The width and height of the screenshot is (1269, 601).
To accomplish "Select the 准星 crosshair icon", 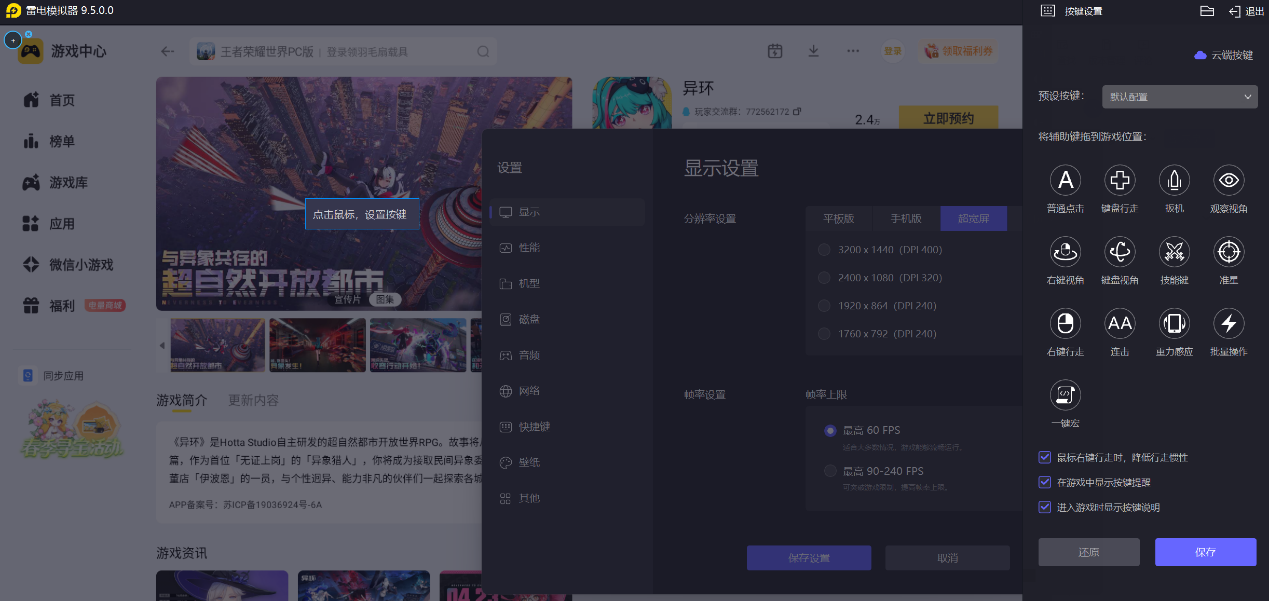I will [1228, 251].
